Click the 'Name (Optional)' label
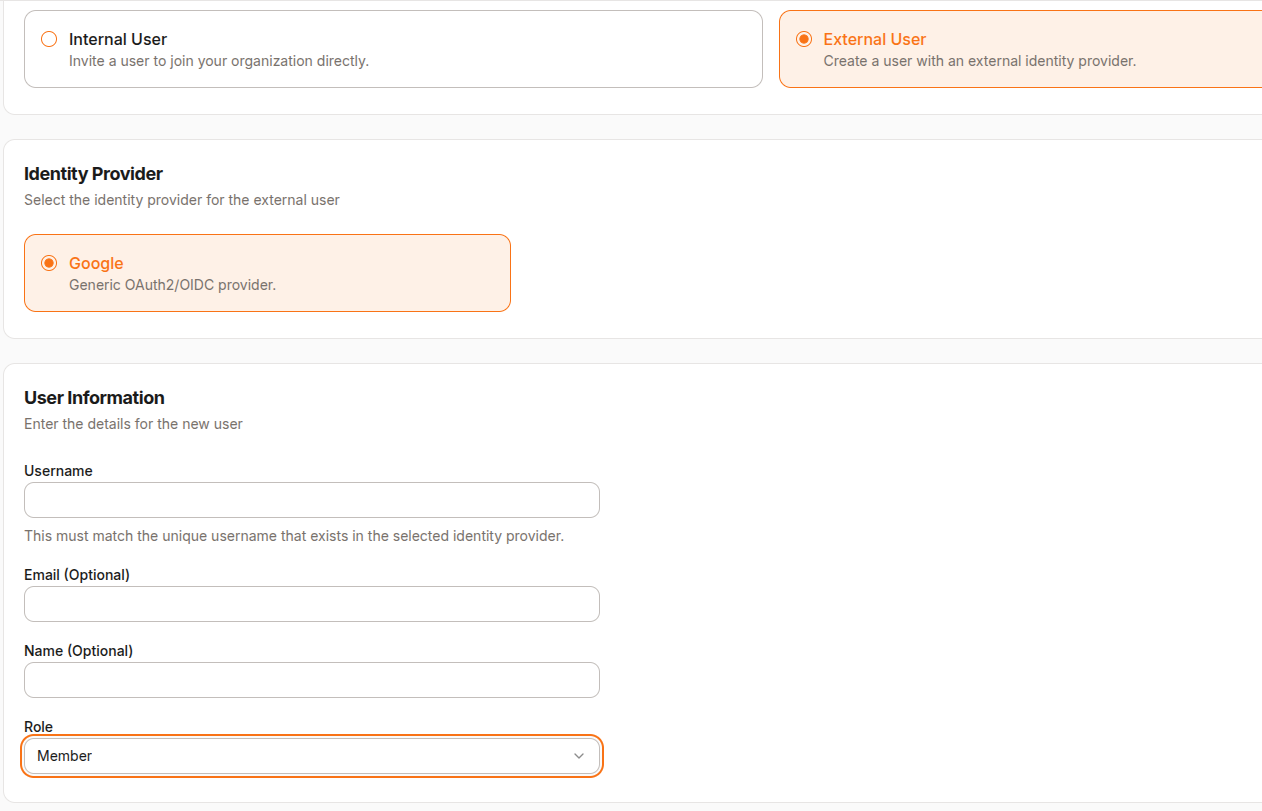Image resolution: width=1262 pixels, height=811 pixels. [x=78, y=651]
